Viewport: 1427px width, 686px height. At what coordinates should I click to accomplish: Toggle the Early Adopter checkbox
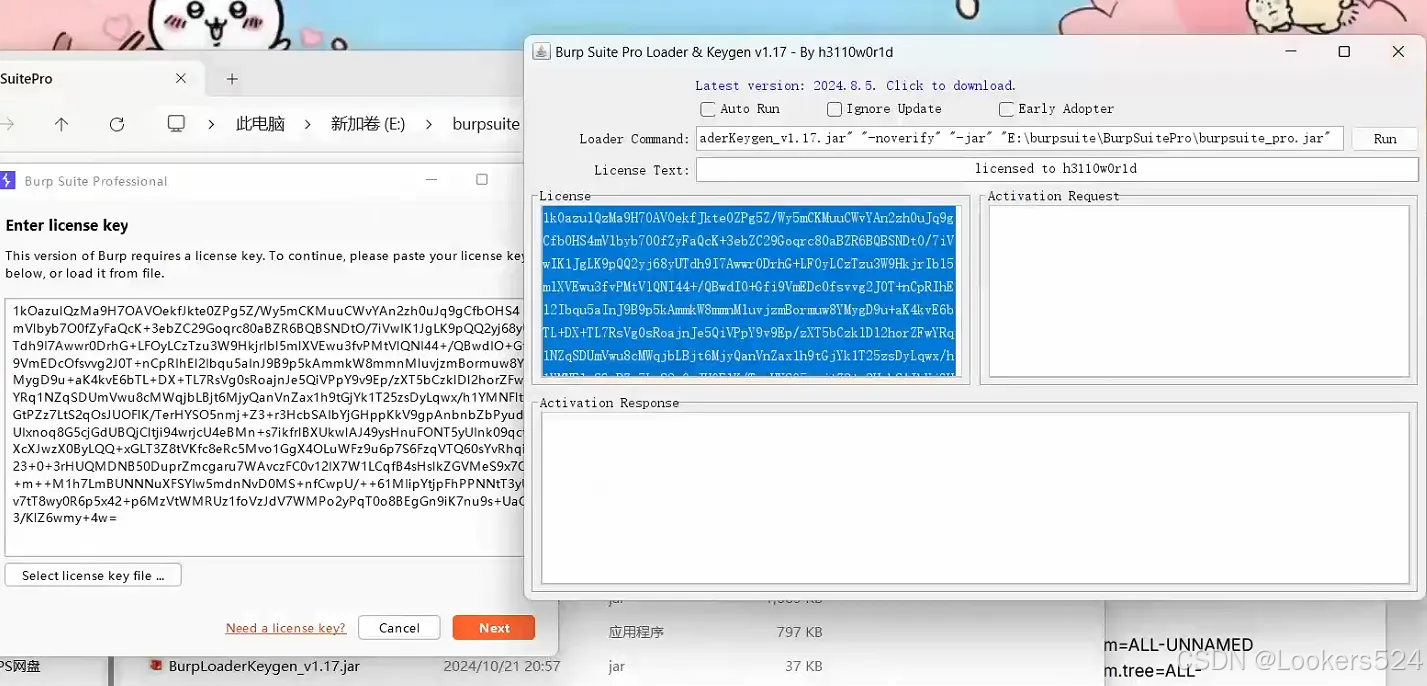1006,109
